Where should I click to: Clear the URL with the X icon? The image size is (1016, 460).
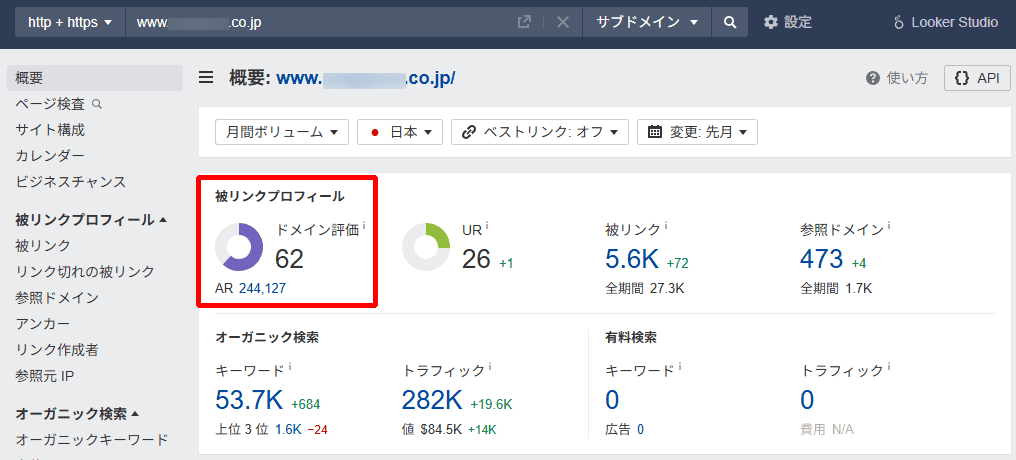(x=562, y=22)
